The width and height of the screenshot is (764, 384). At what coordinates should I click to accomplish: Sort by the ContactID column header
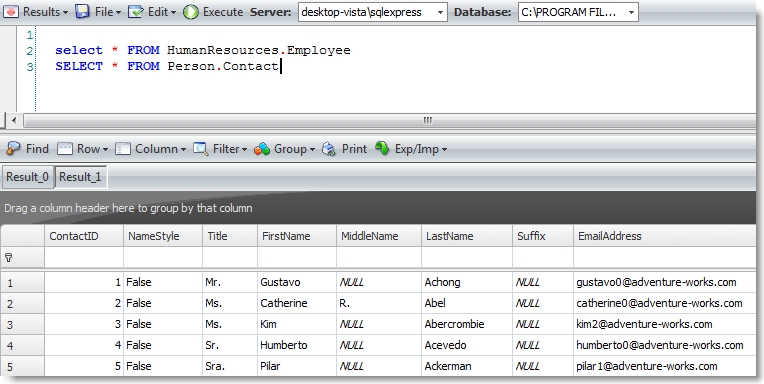click(x=84, y=236)
